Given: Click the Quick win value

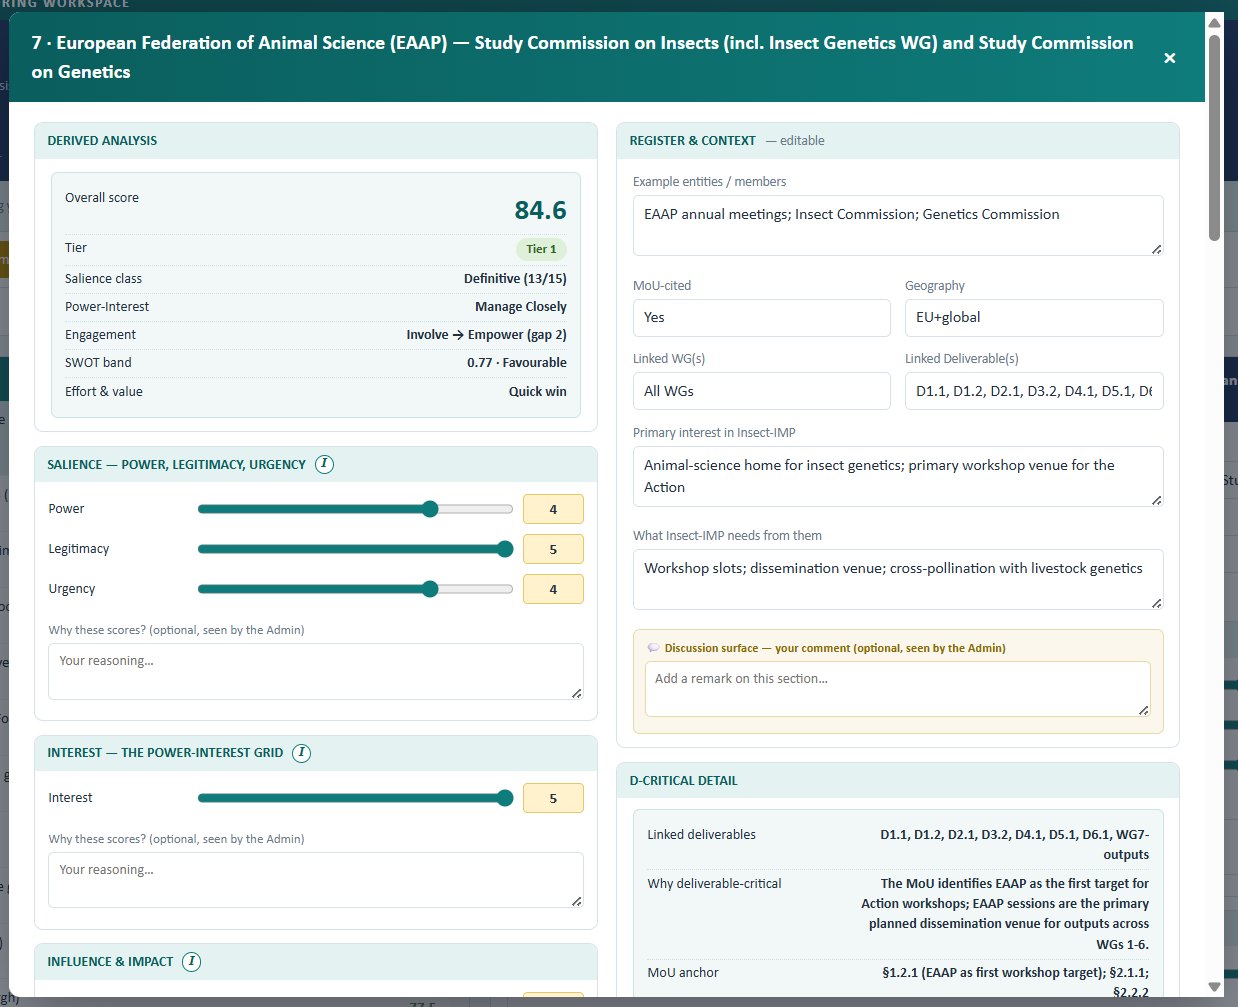Looking at the screenshot, I should pos(537,392).
